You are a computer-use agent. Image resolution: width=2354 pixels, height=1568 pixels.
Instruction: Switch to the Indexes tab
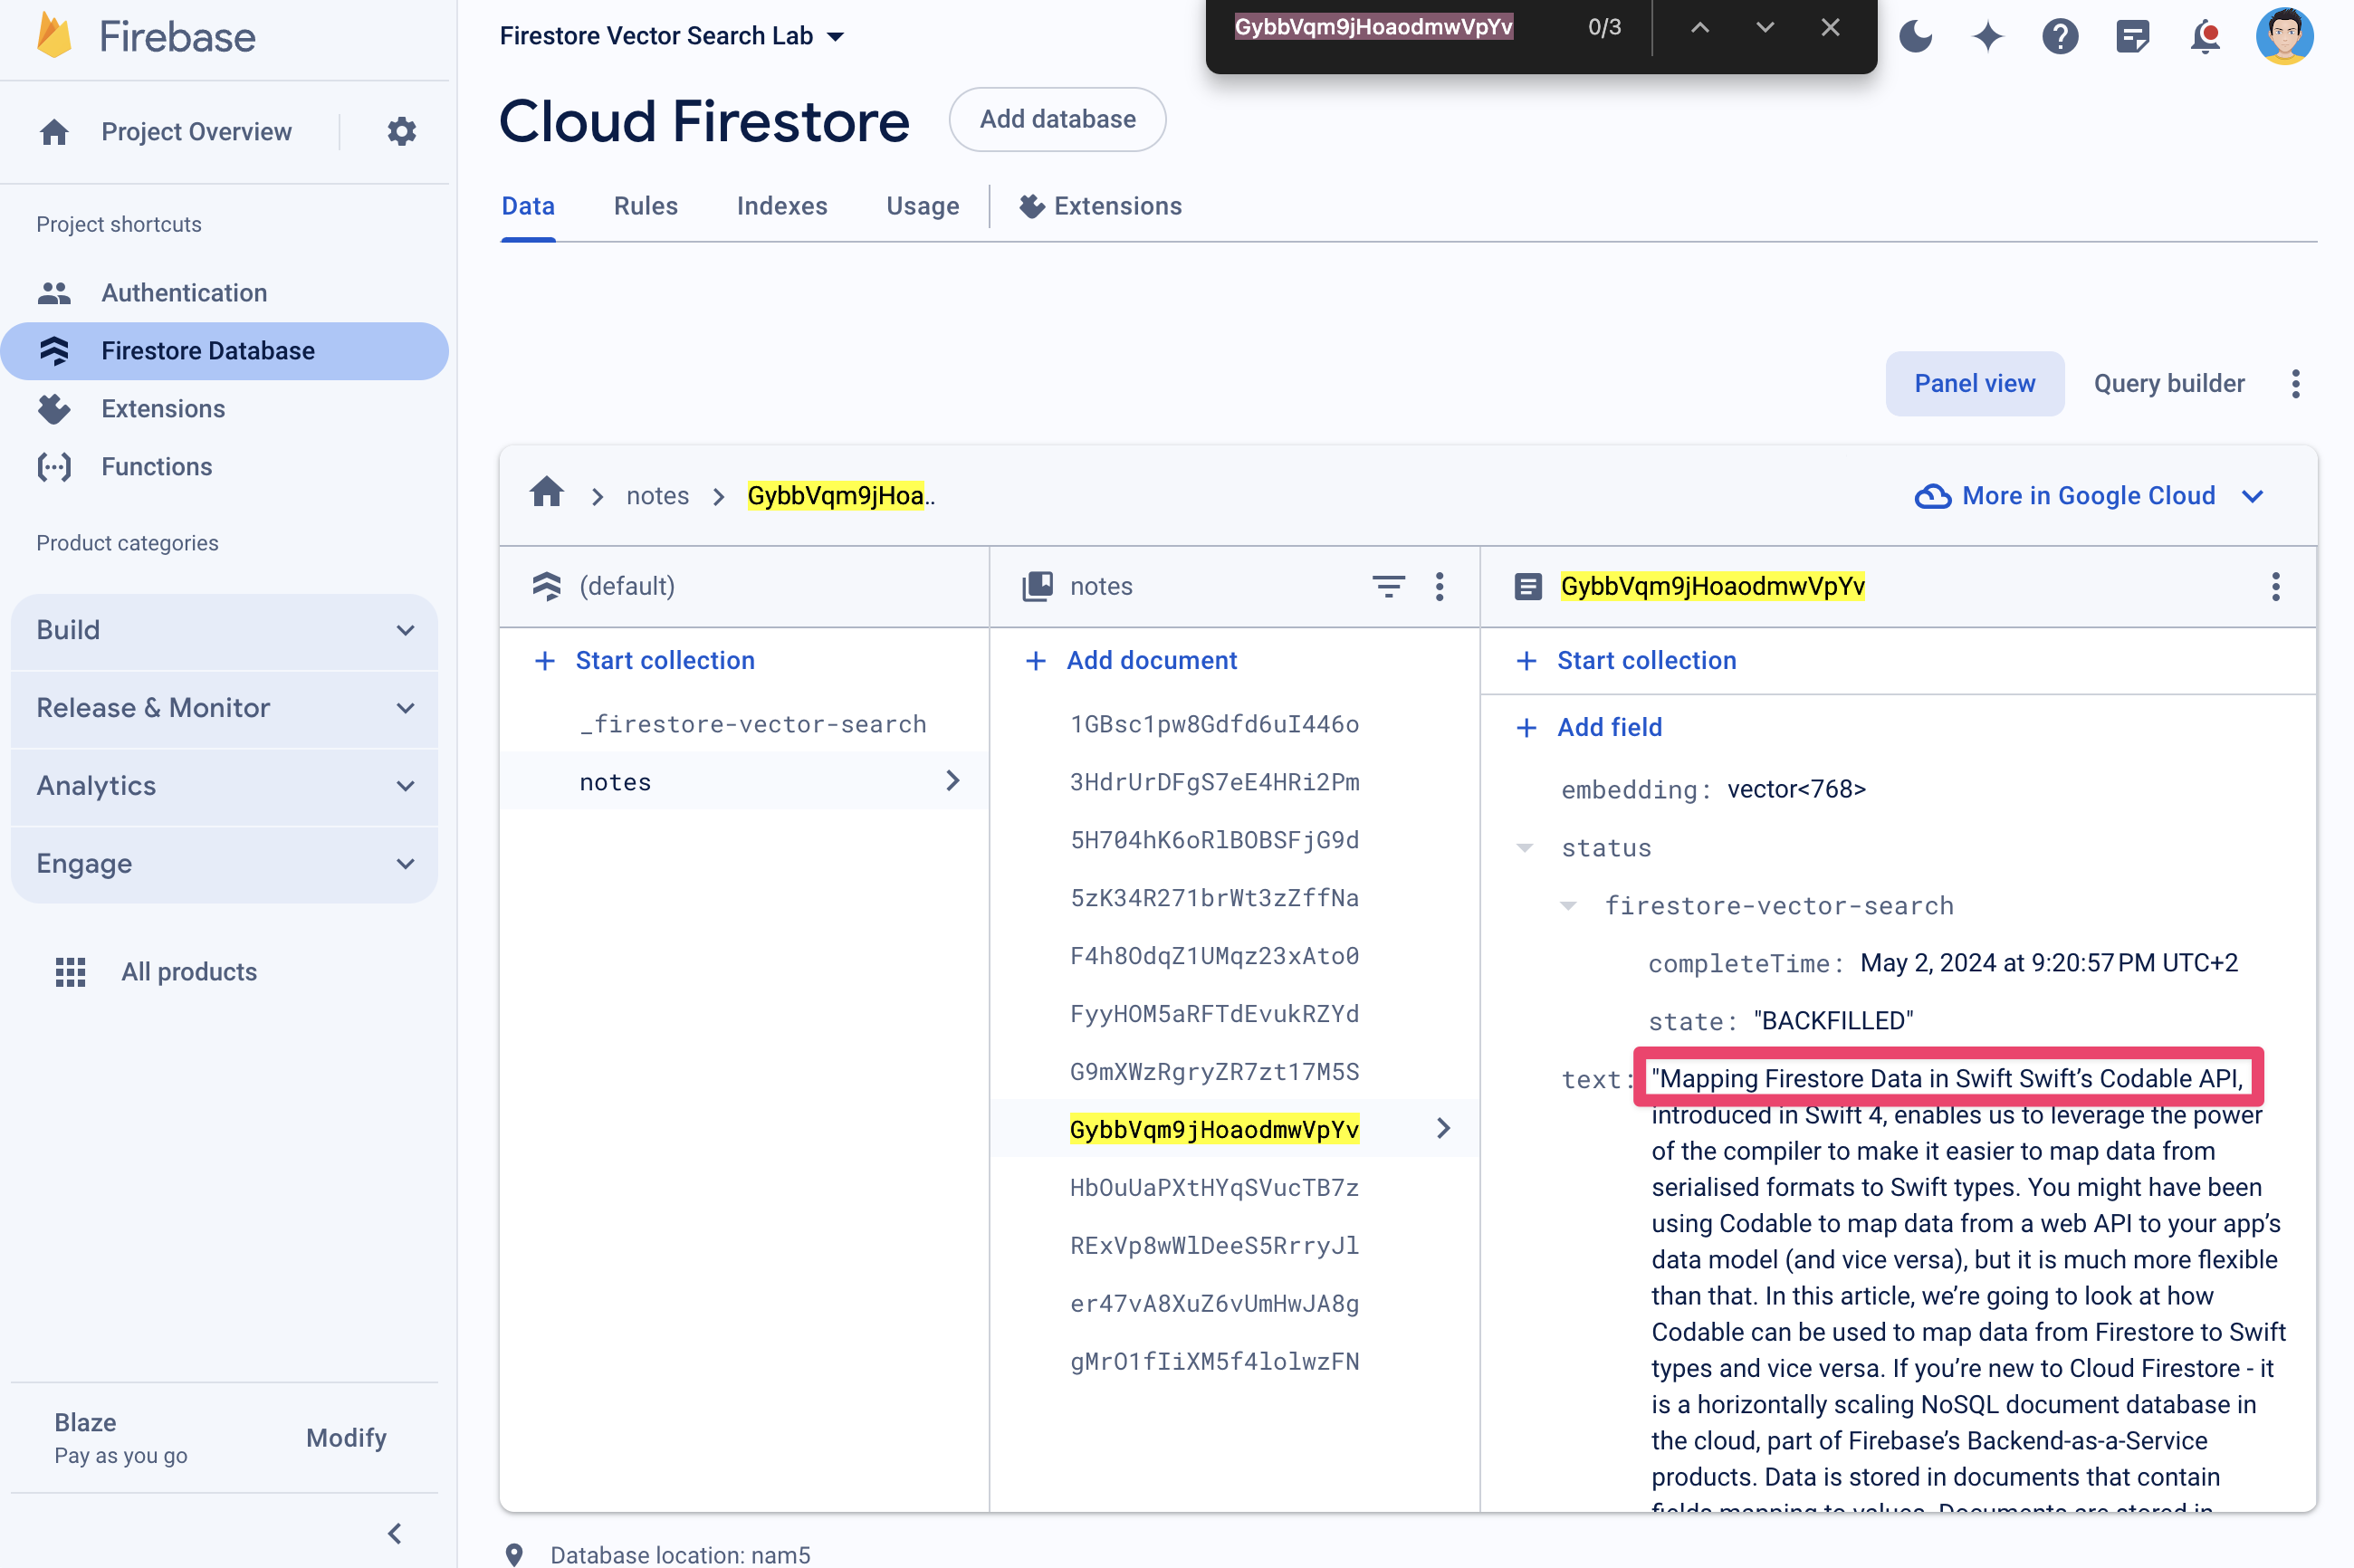[x=782, y=206]
